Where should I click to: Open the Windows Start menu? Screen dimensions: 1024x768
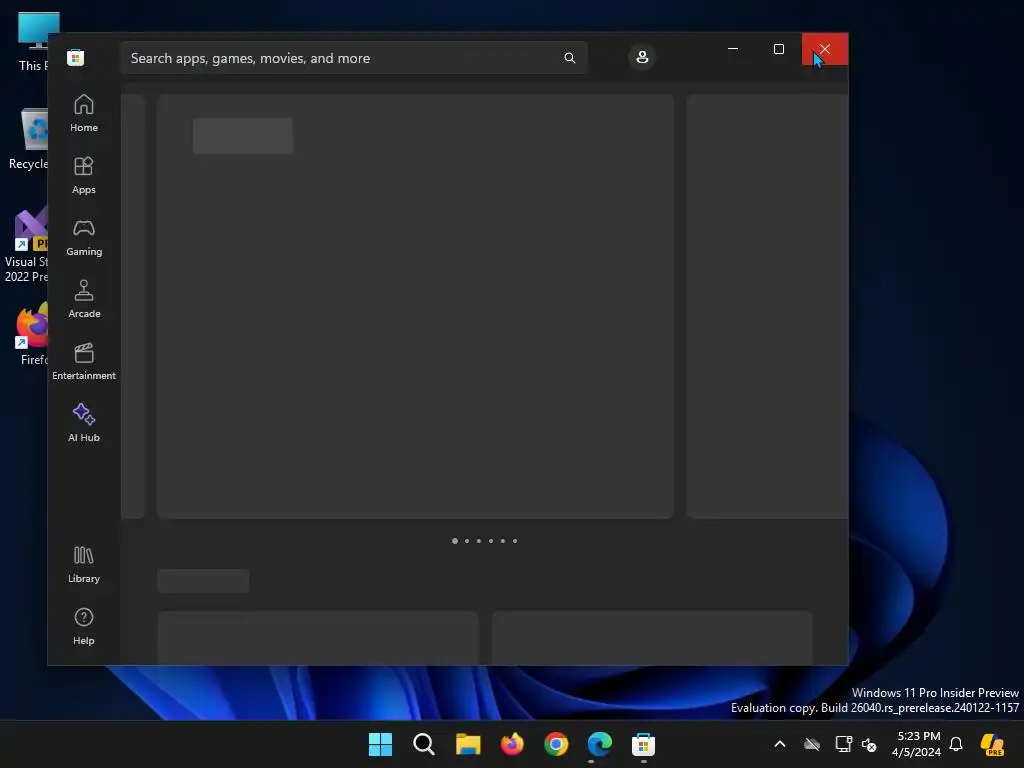pos(380,744)
